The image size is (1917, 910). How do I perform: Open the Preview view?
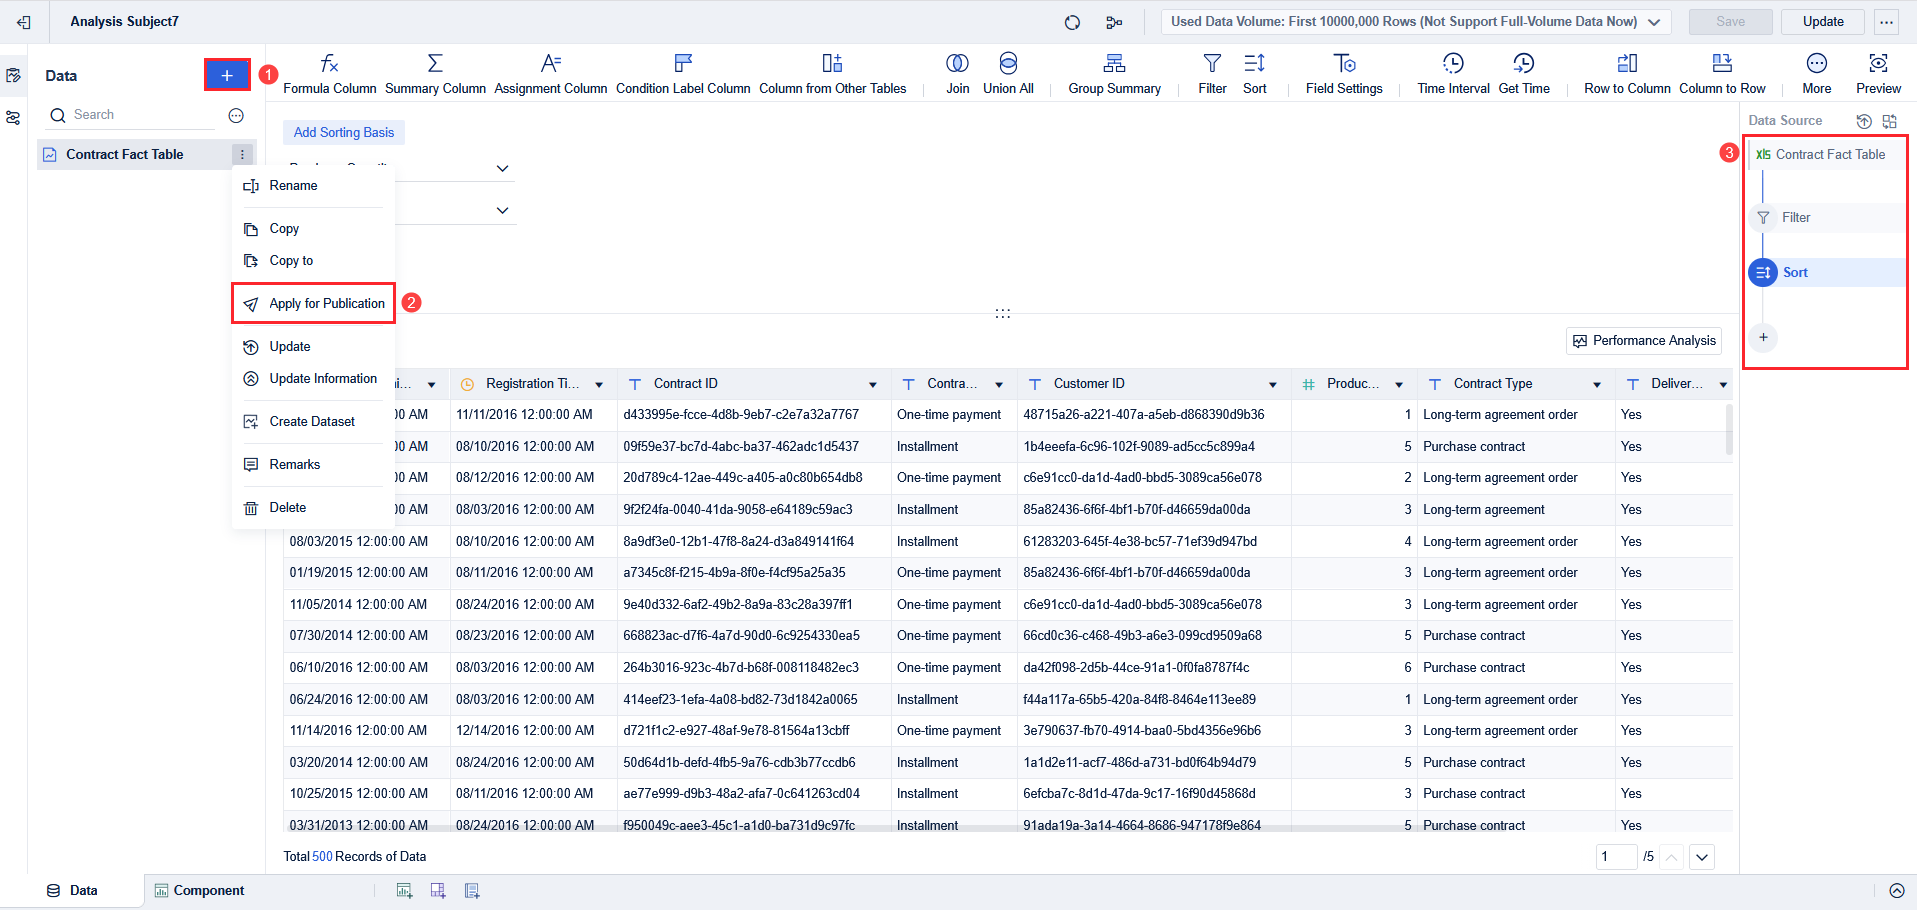pyautogui.click(x=1878, y=75)
